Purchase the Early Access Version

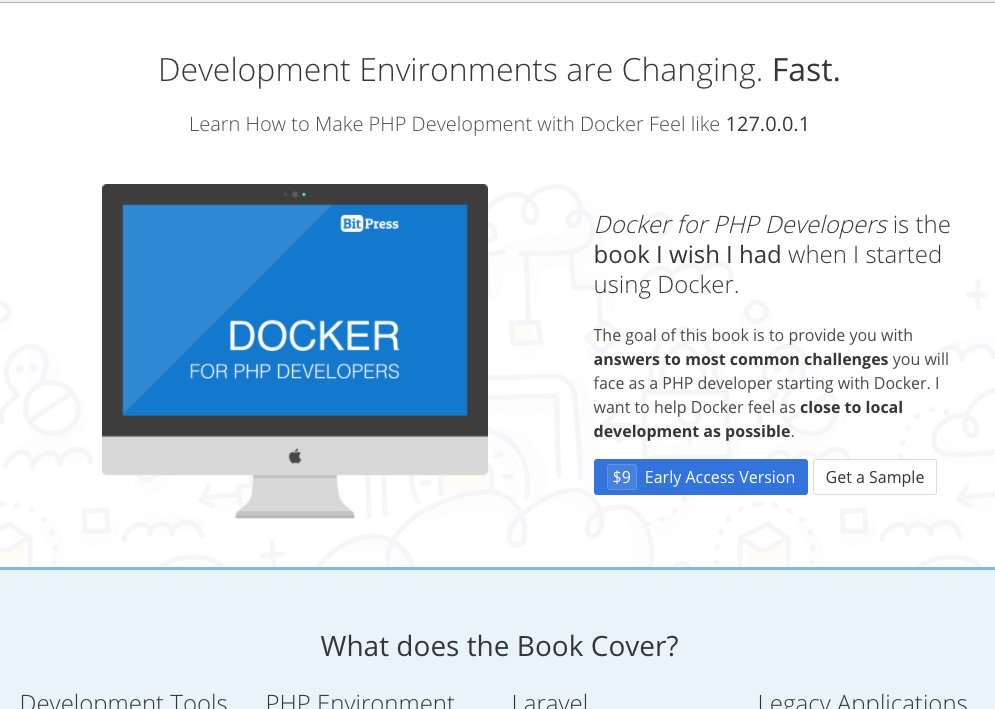[x=718, y=477]
